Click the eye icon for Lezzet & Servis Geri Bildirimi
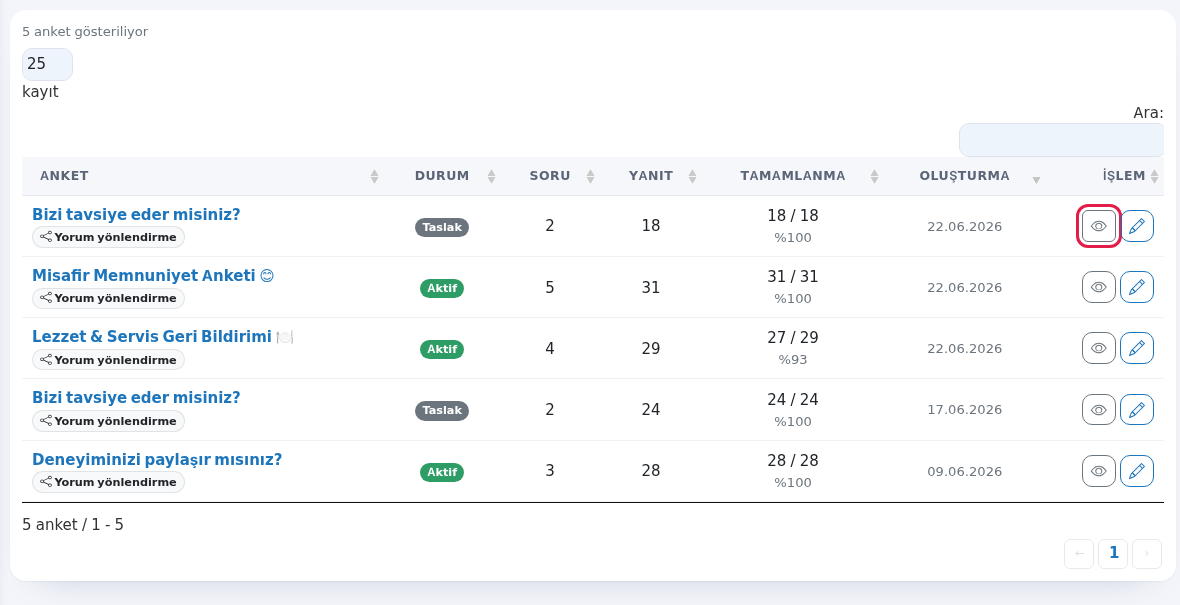Viewport: 1180px width, 605px height. tap(1099, 348)
